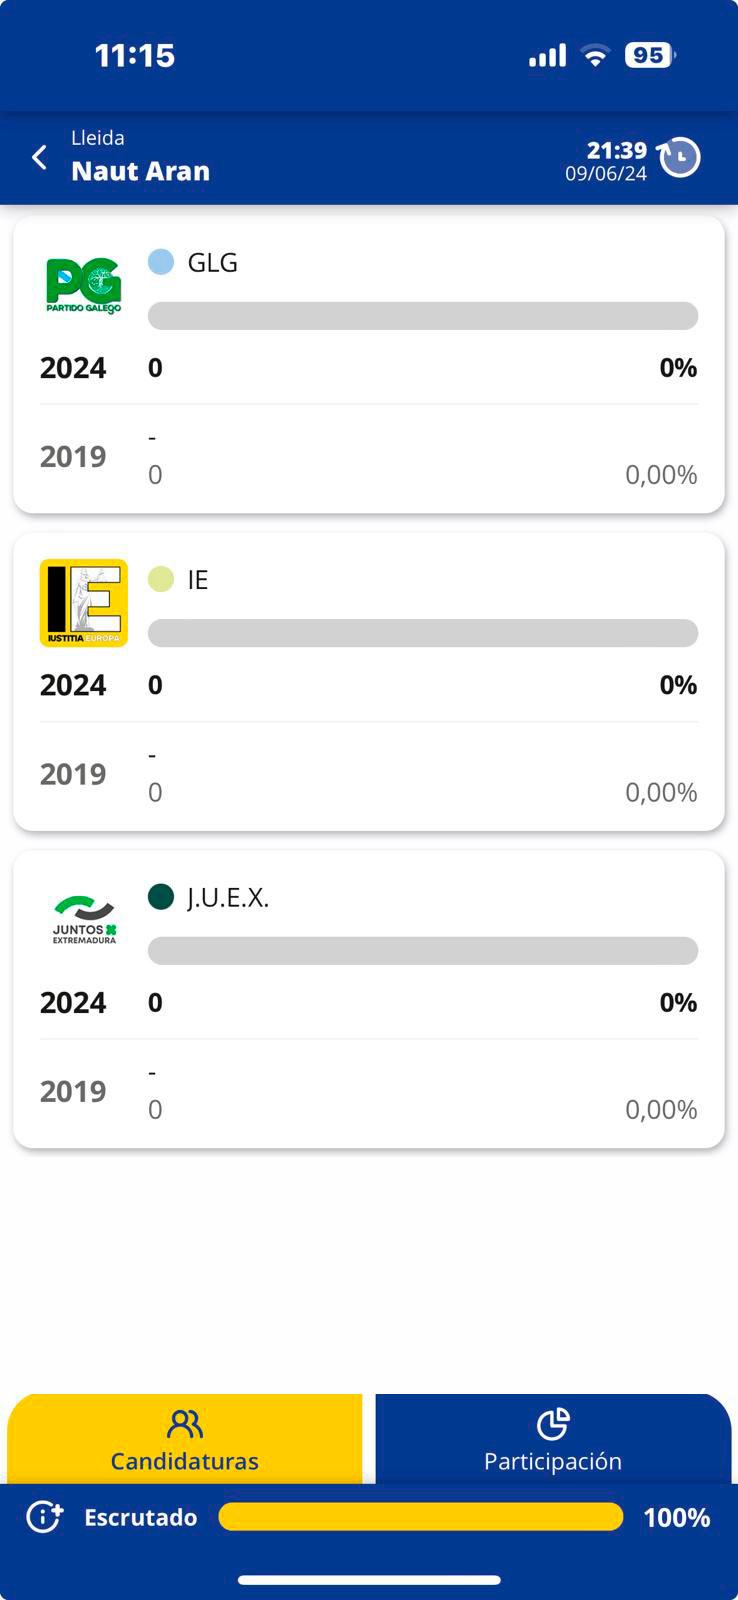Open the info icon beside Escrutado

45,1517
